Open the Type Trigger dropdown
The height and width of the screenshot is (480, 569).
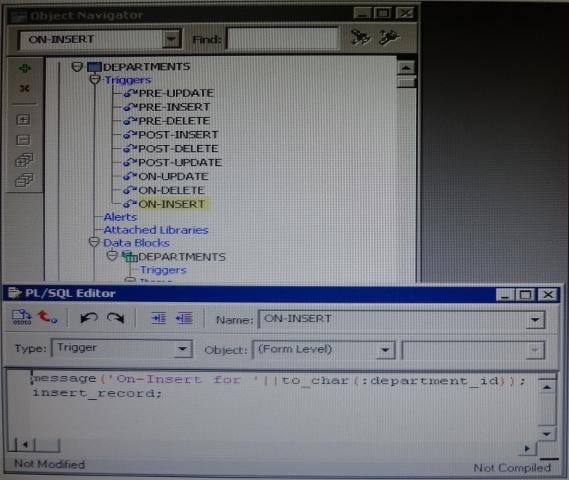click(183, 349)
